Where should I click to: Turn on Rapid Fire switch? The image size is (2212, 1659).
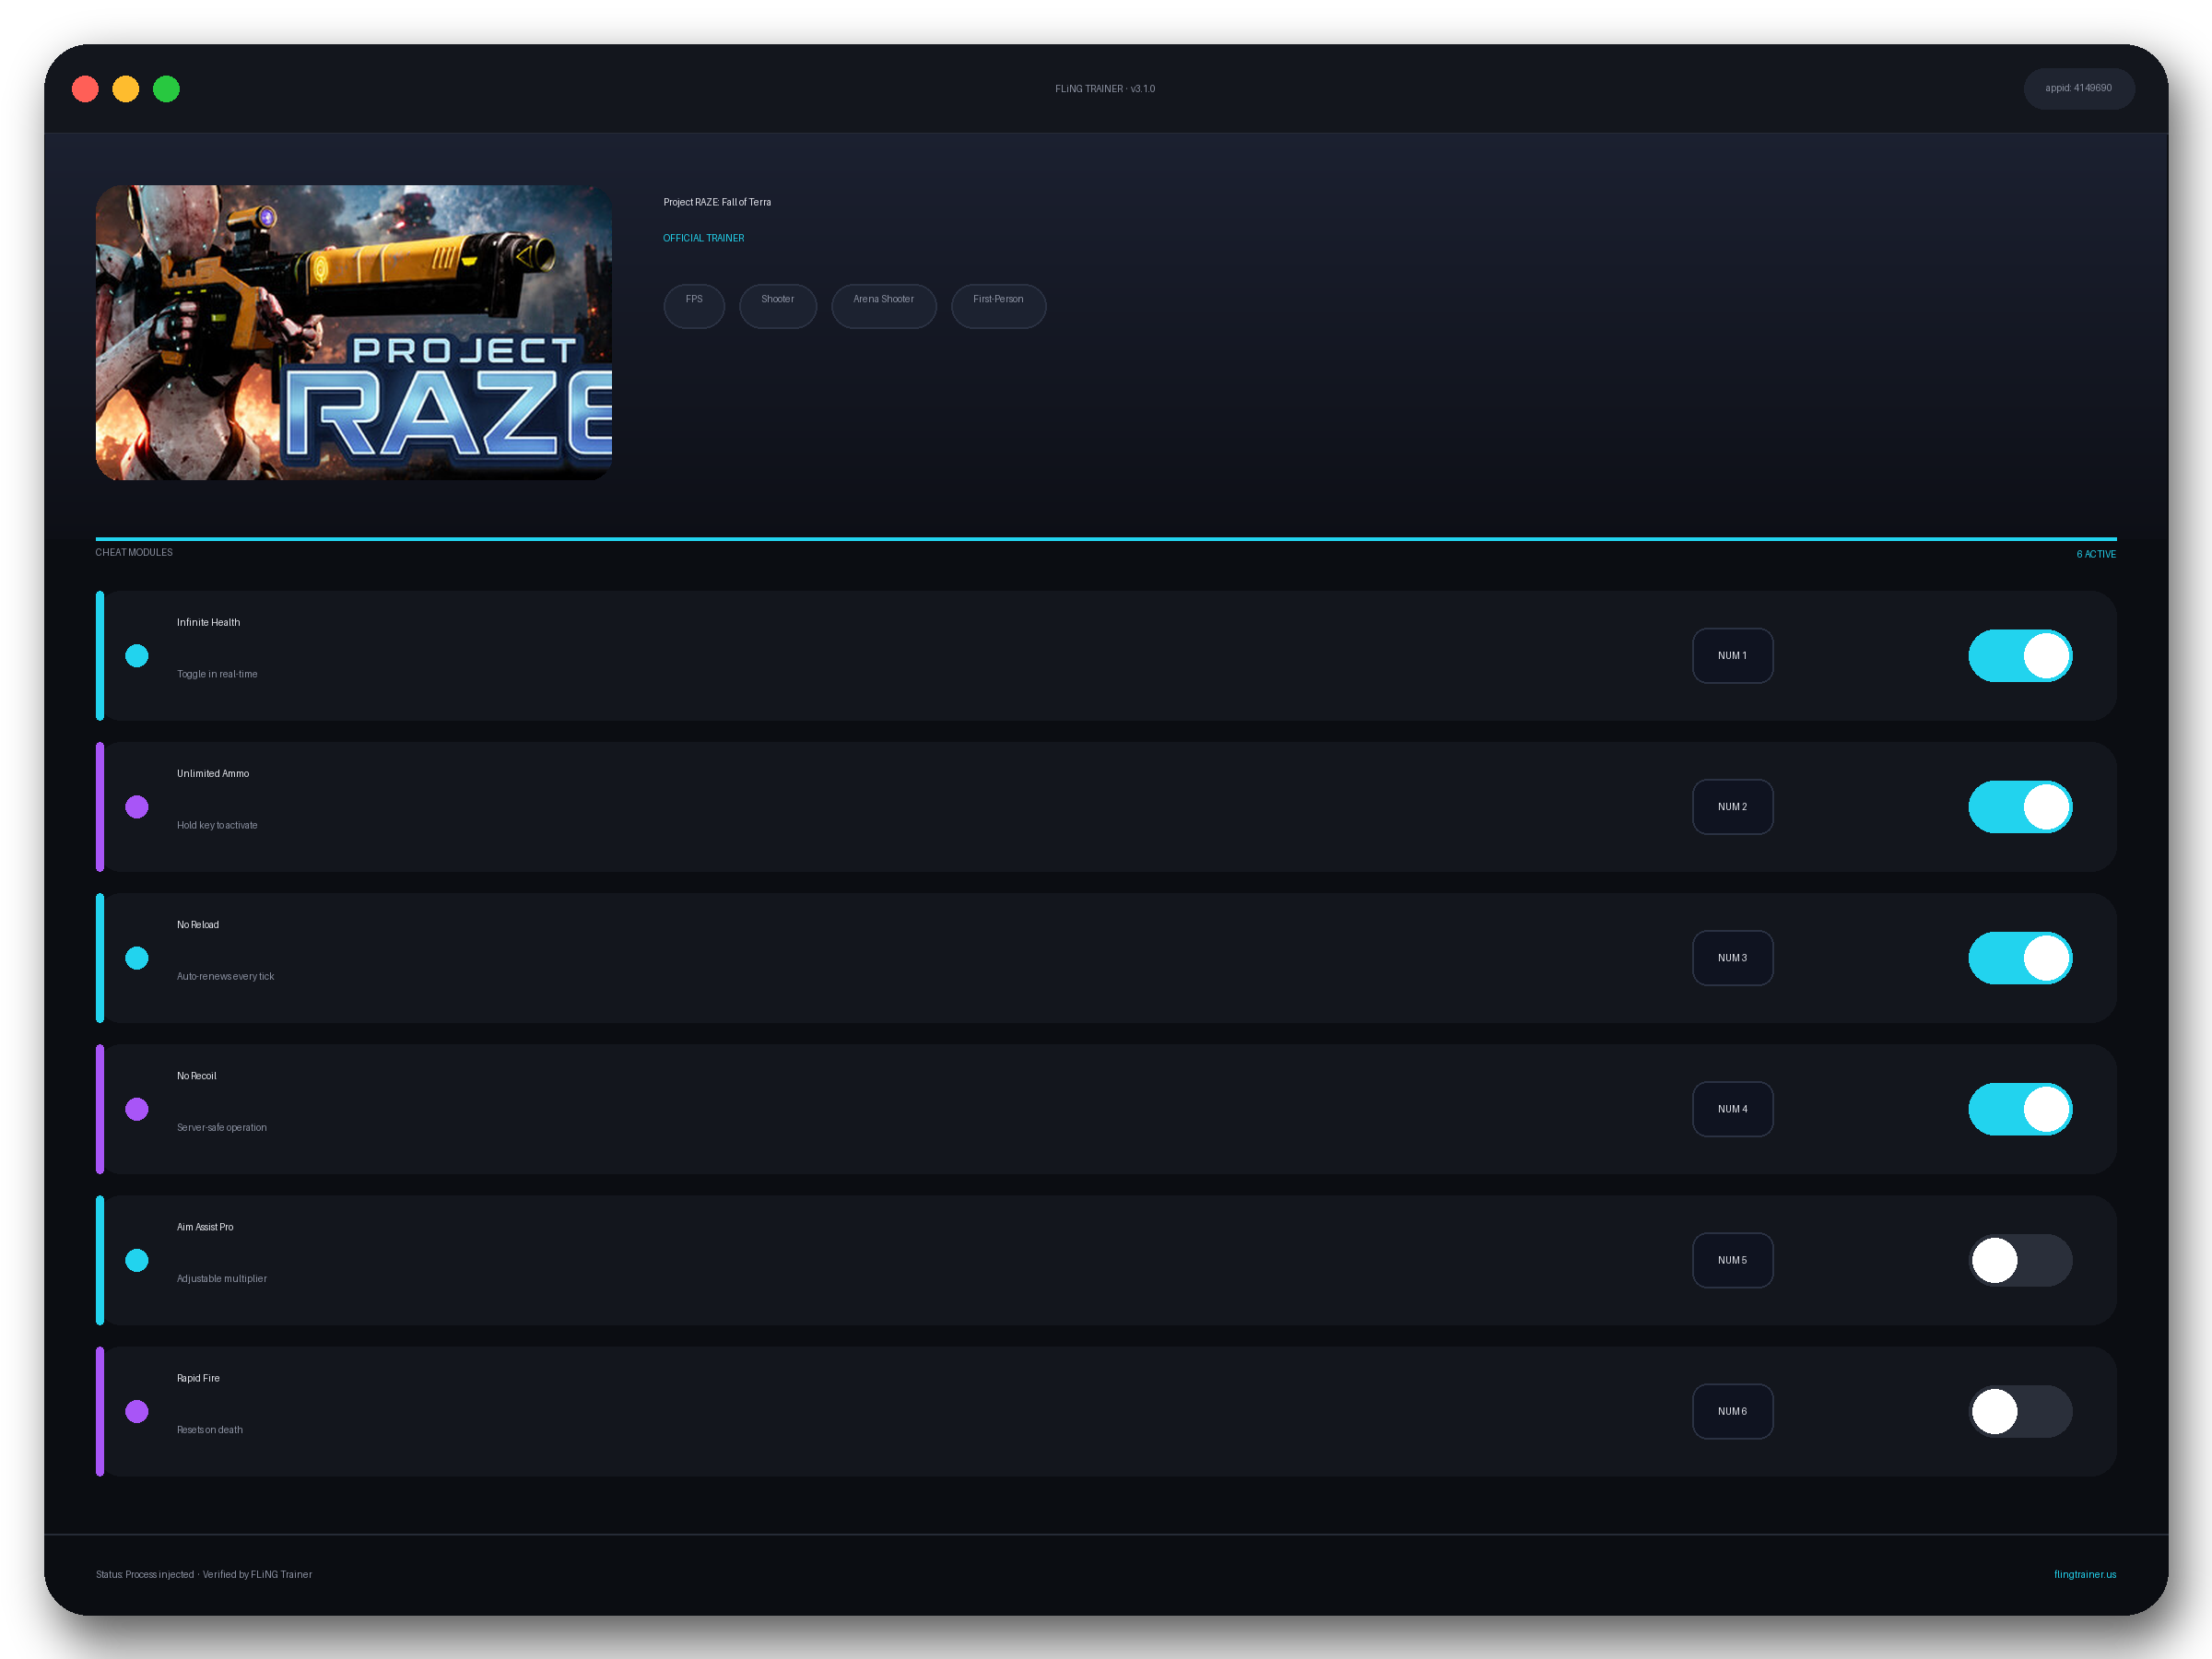2020,1410
